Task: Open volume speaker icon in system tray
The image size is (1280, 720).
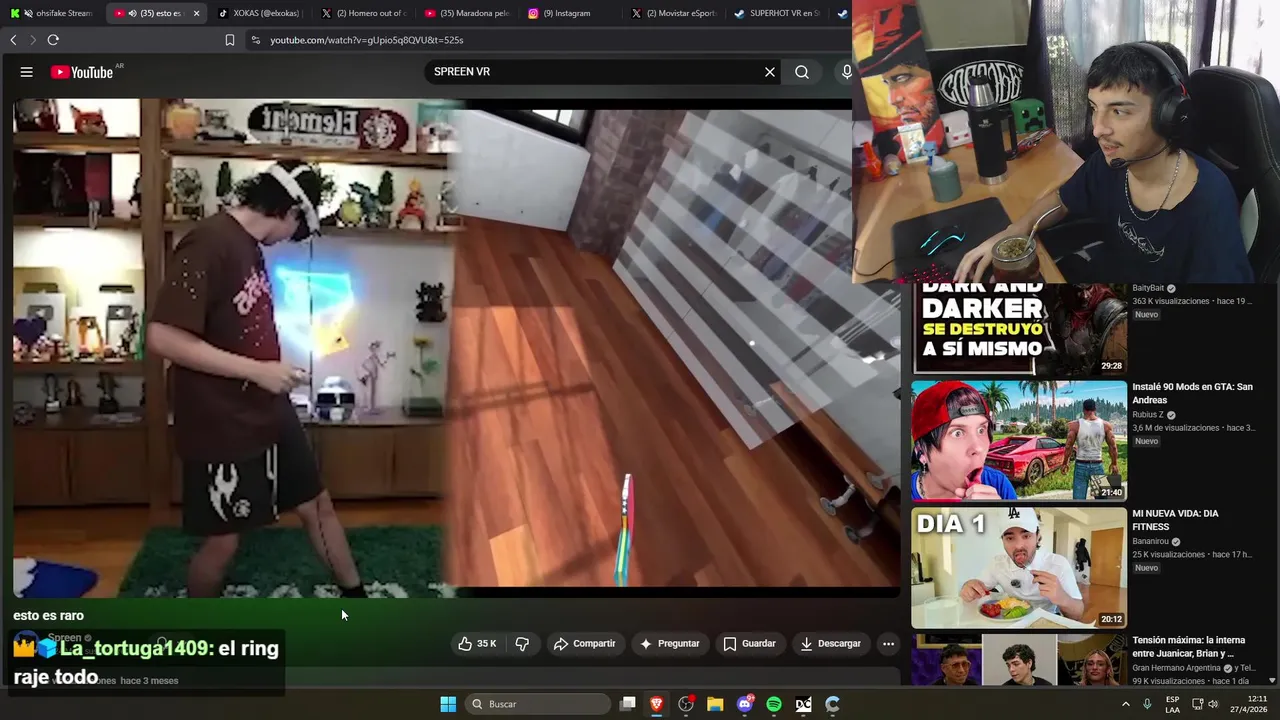Action: (x=1213, y=704)
